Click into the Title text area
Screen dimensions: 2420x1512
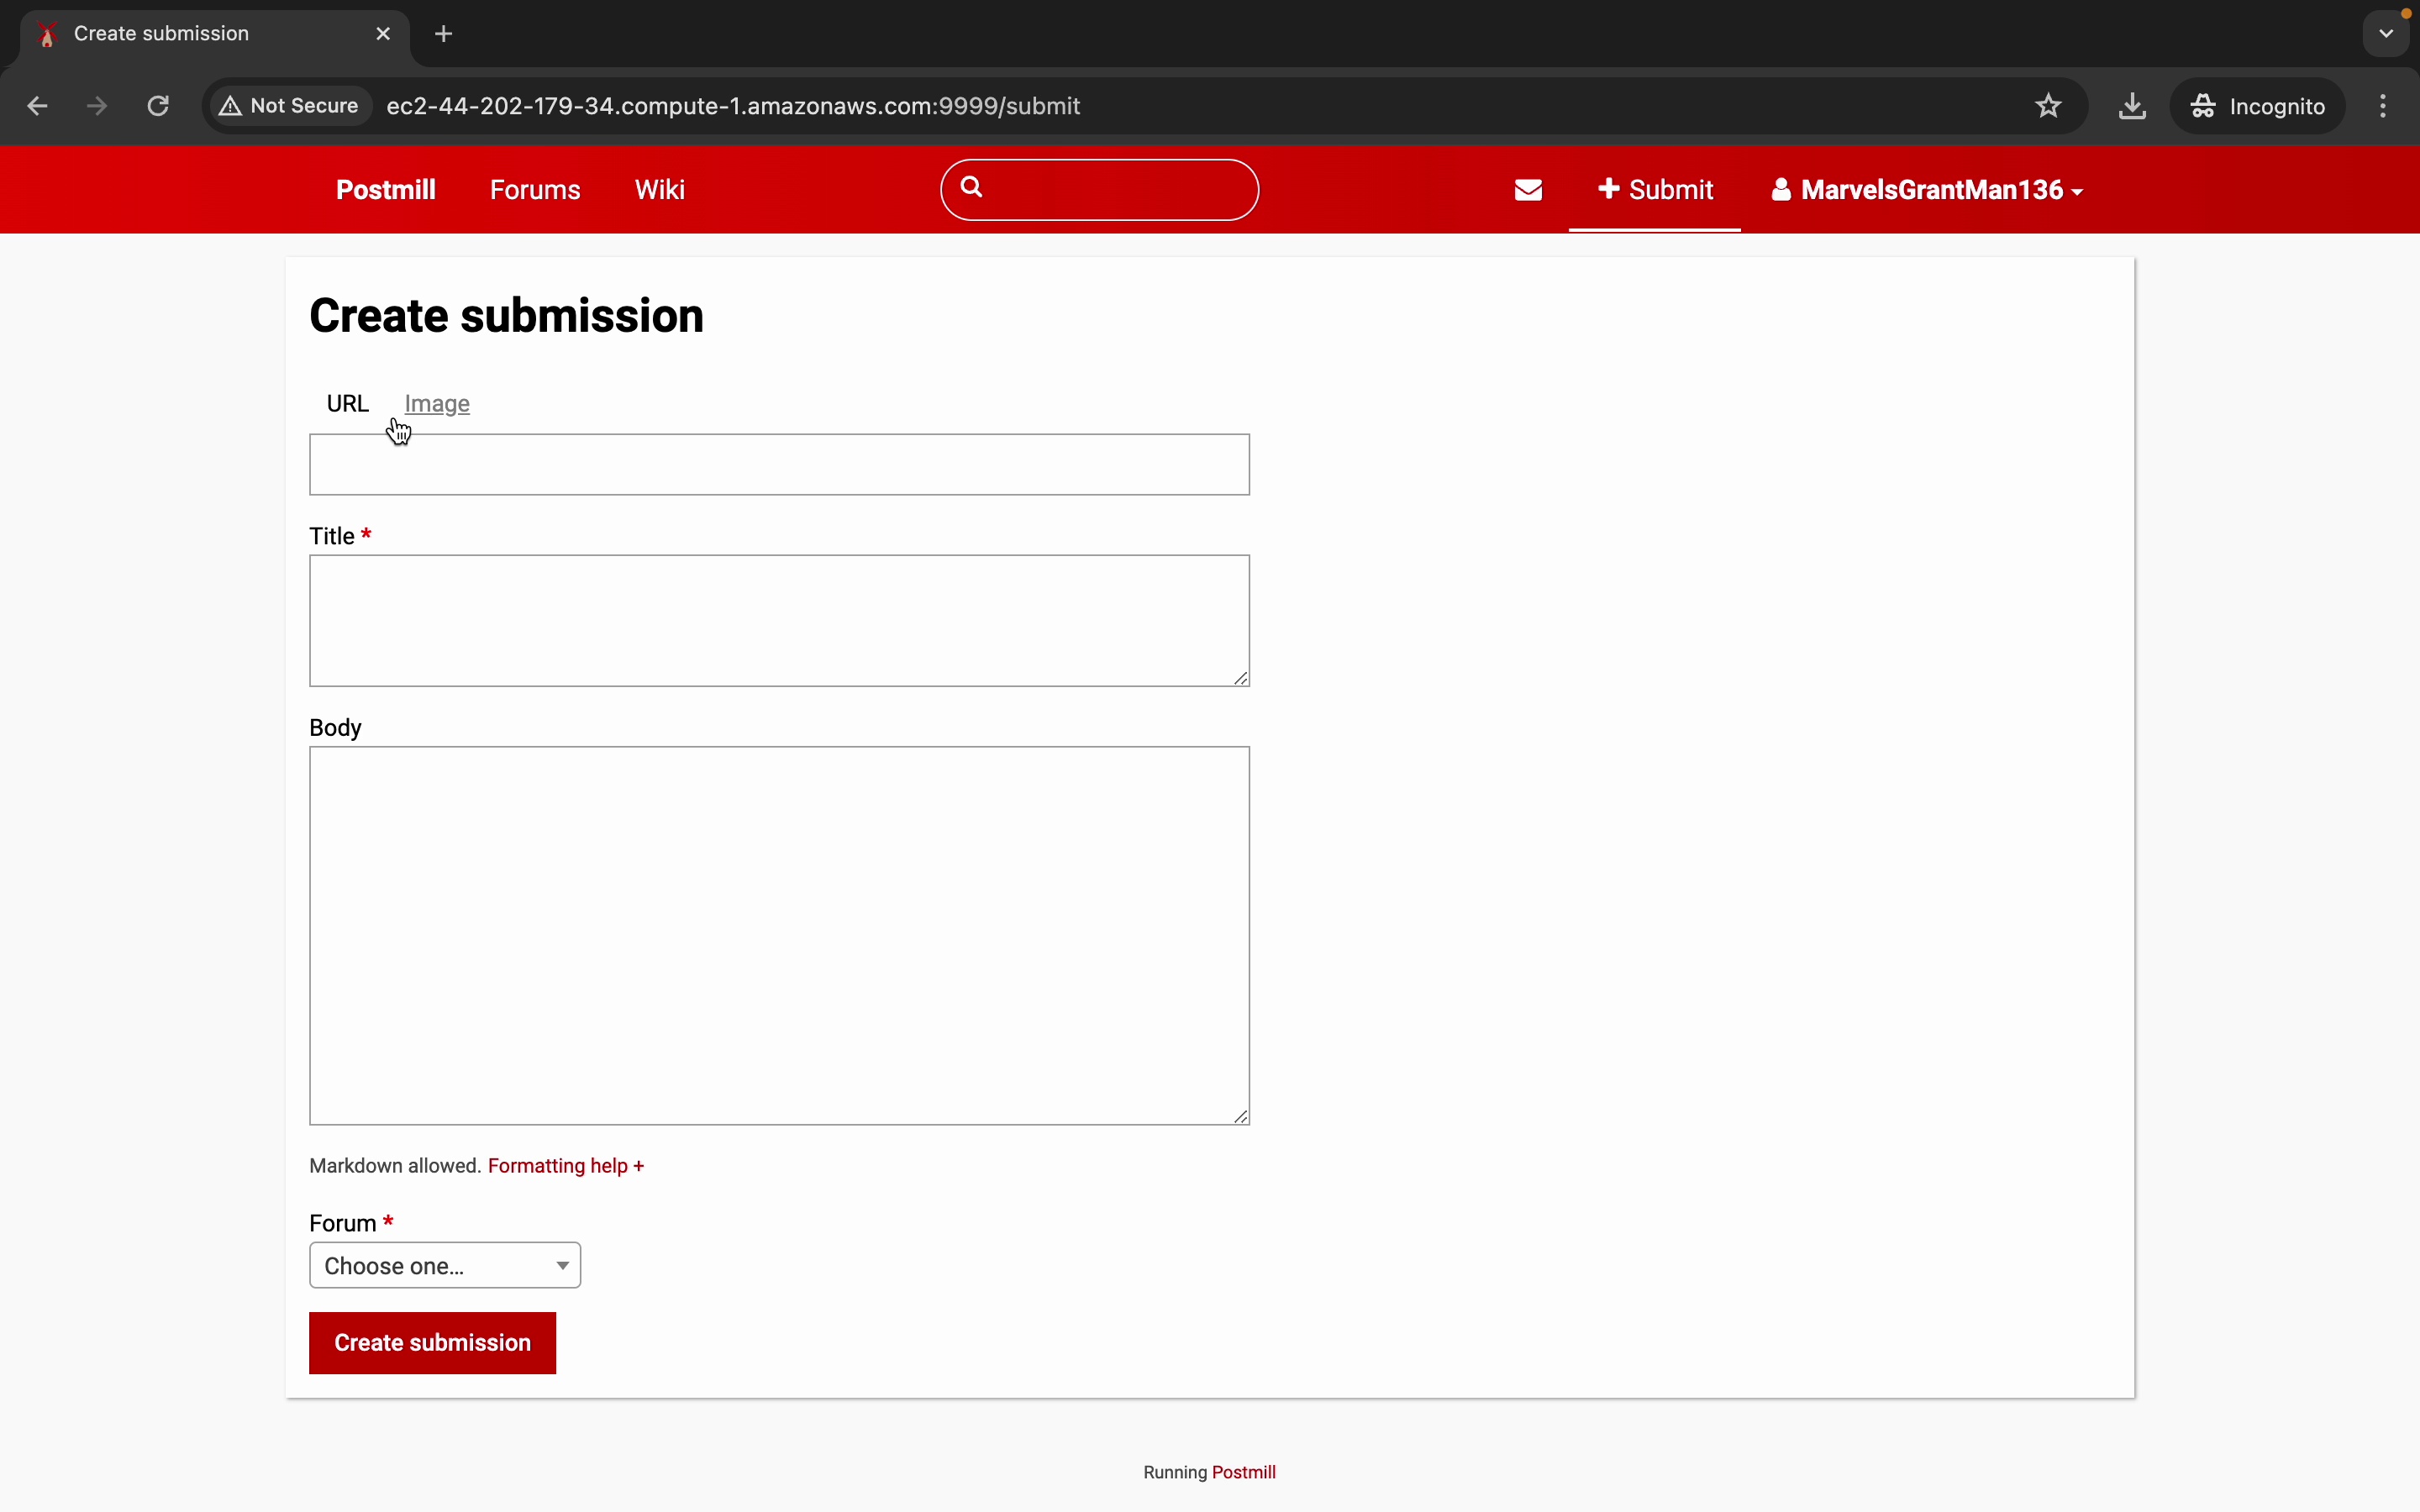(779, 620)
